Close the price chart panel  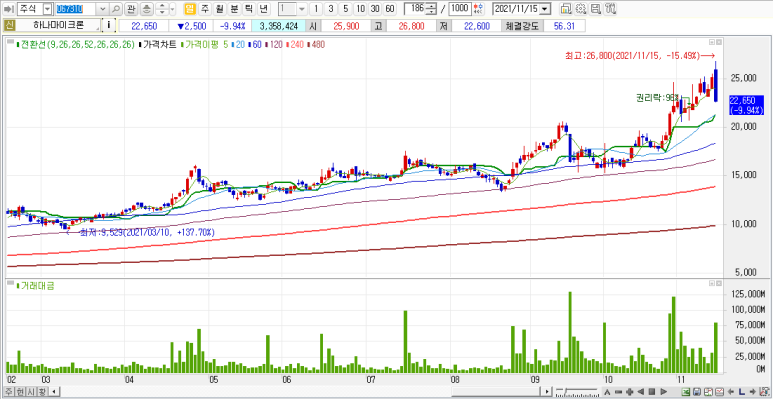click(718, 42)
